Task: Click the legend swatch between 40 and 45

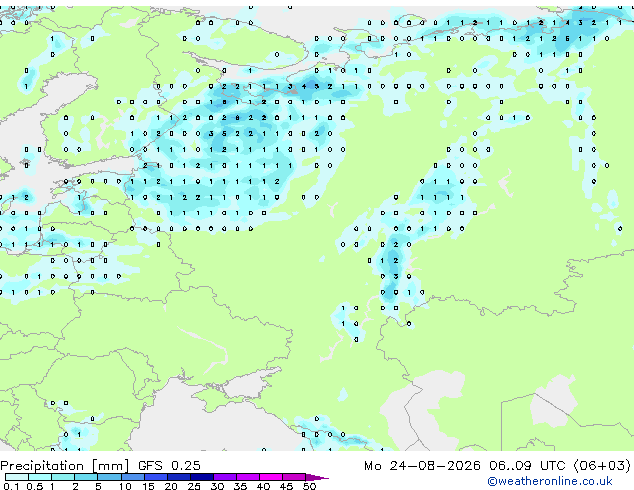Action: 271,477
